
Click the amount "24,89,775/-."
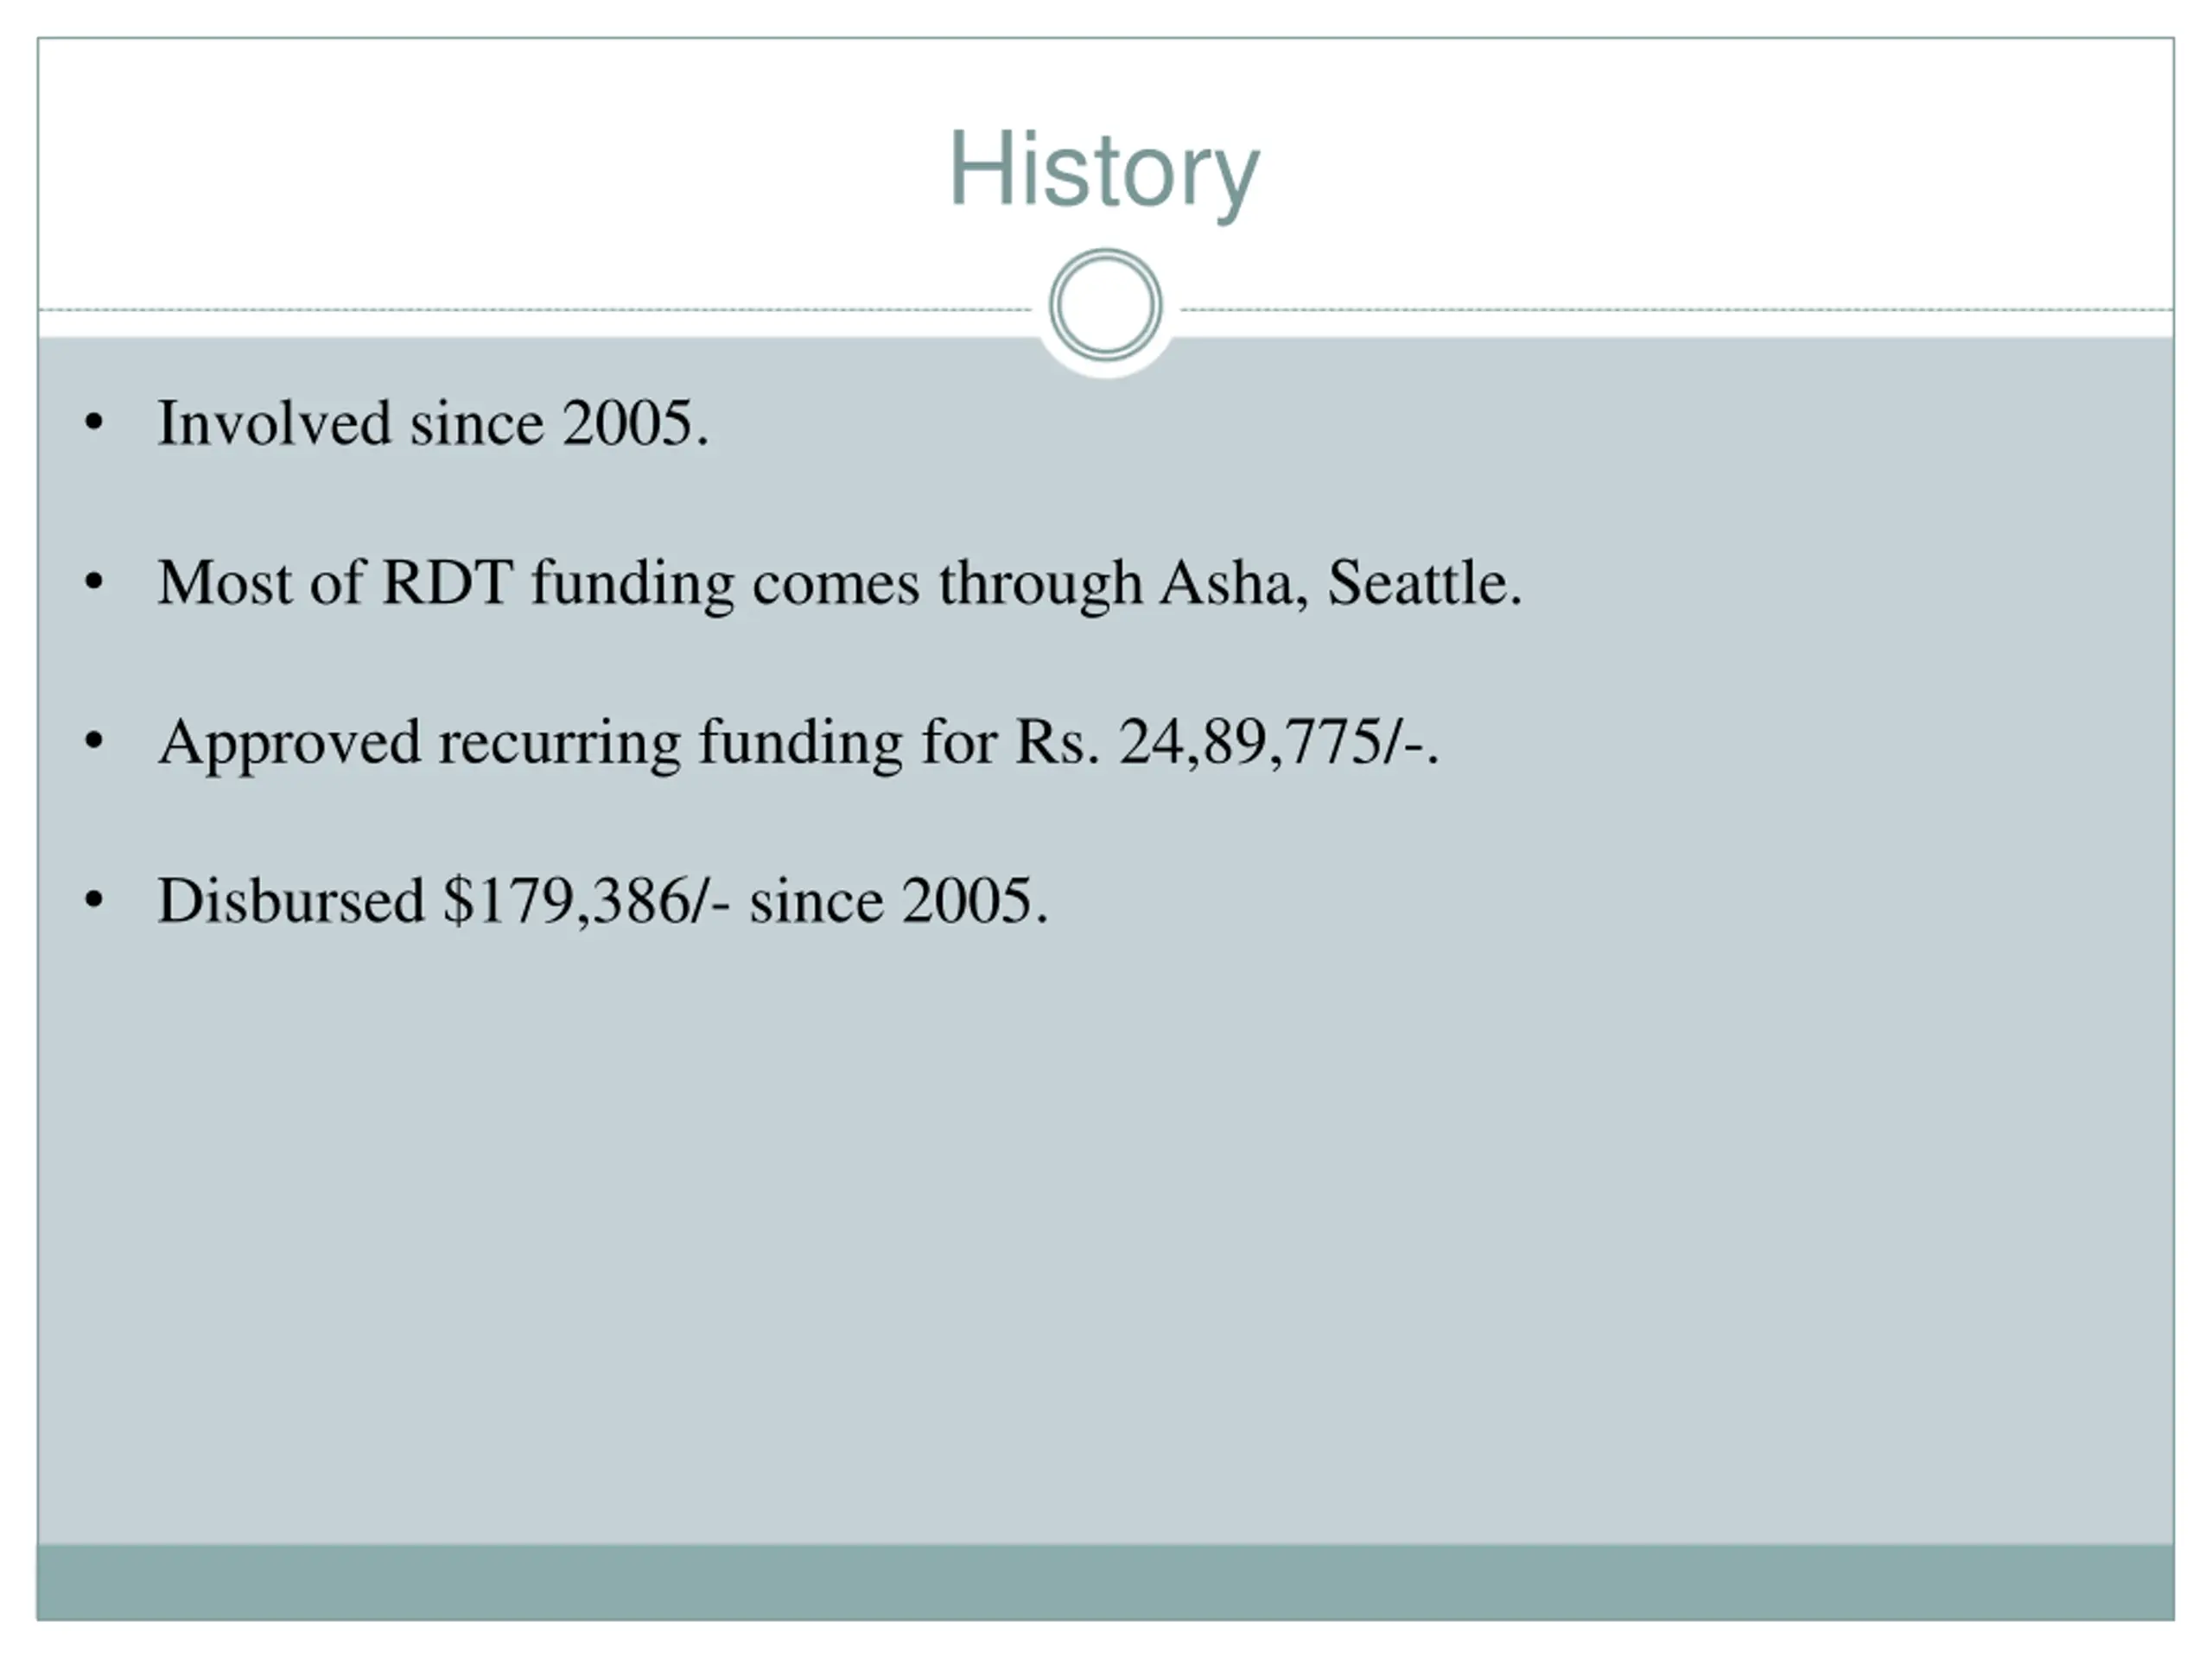click(x=1278, y=743)
